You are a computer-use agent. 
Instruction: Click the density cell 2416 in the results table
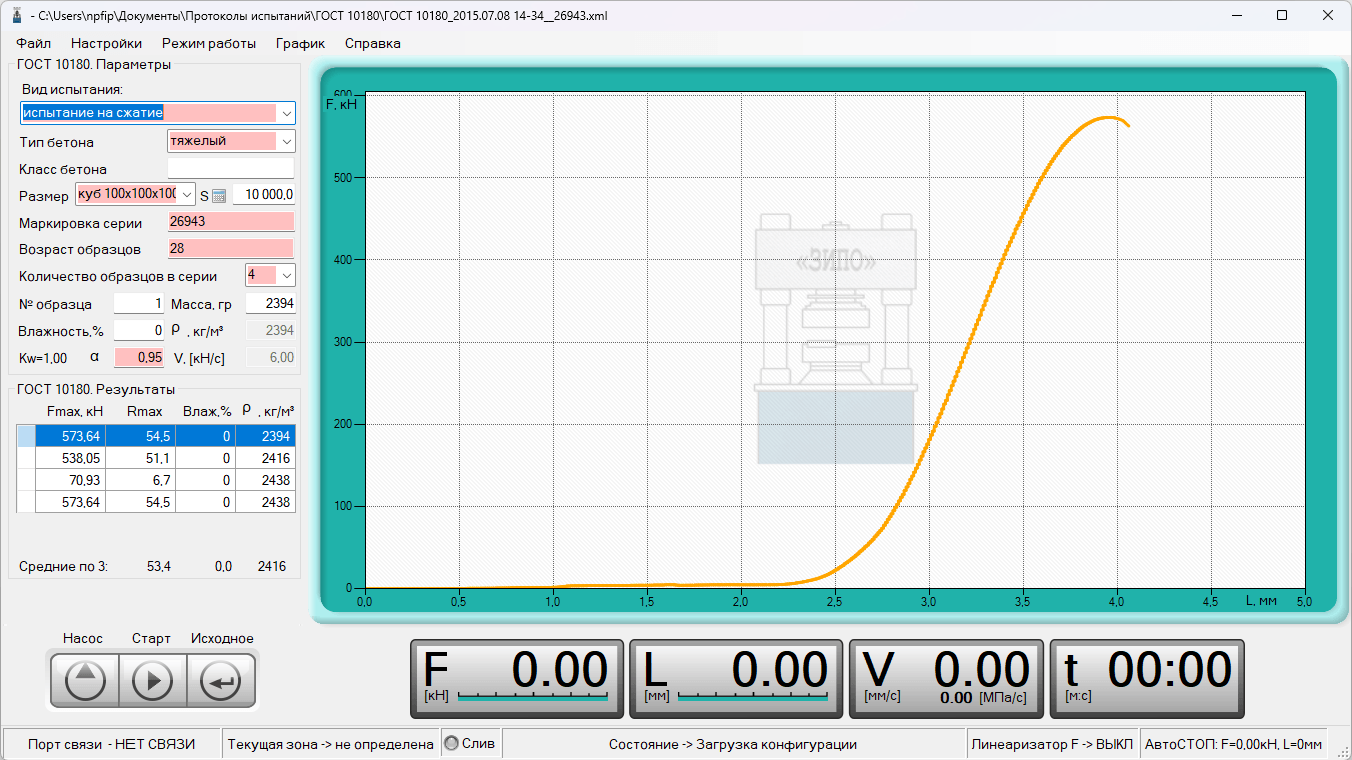click(x=266, y=458)
